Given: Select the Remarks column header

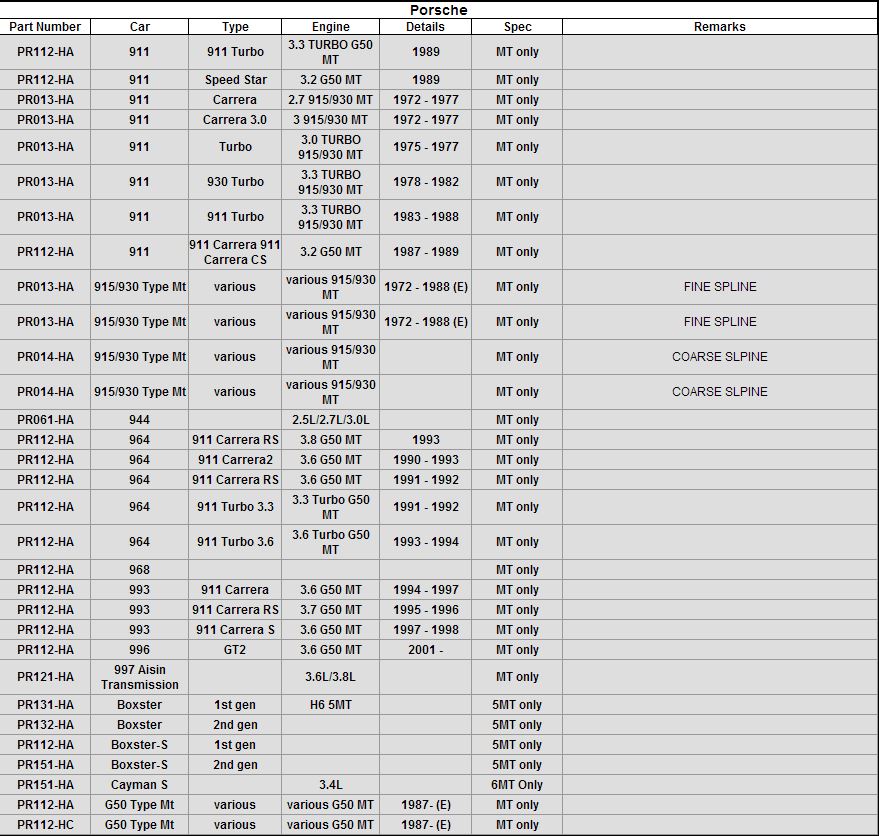Looking at the screenshot, I should click(719, 27).
